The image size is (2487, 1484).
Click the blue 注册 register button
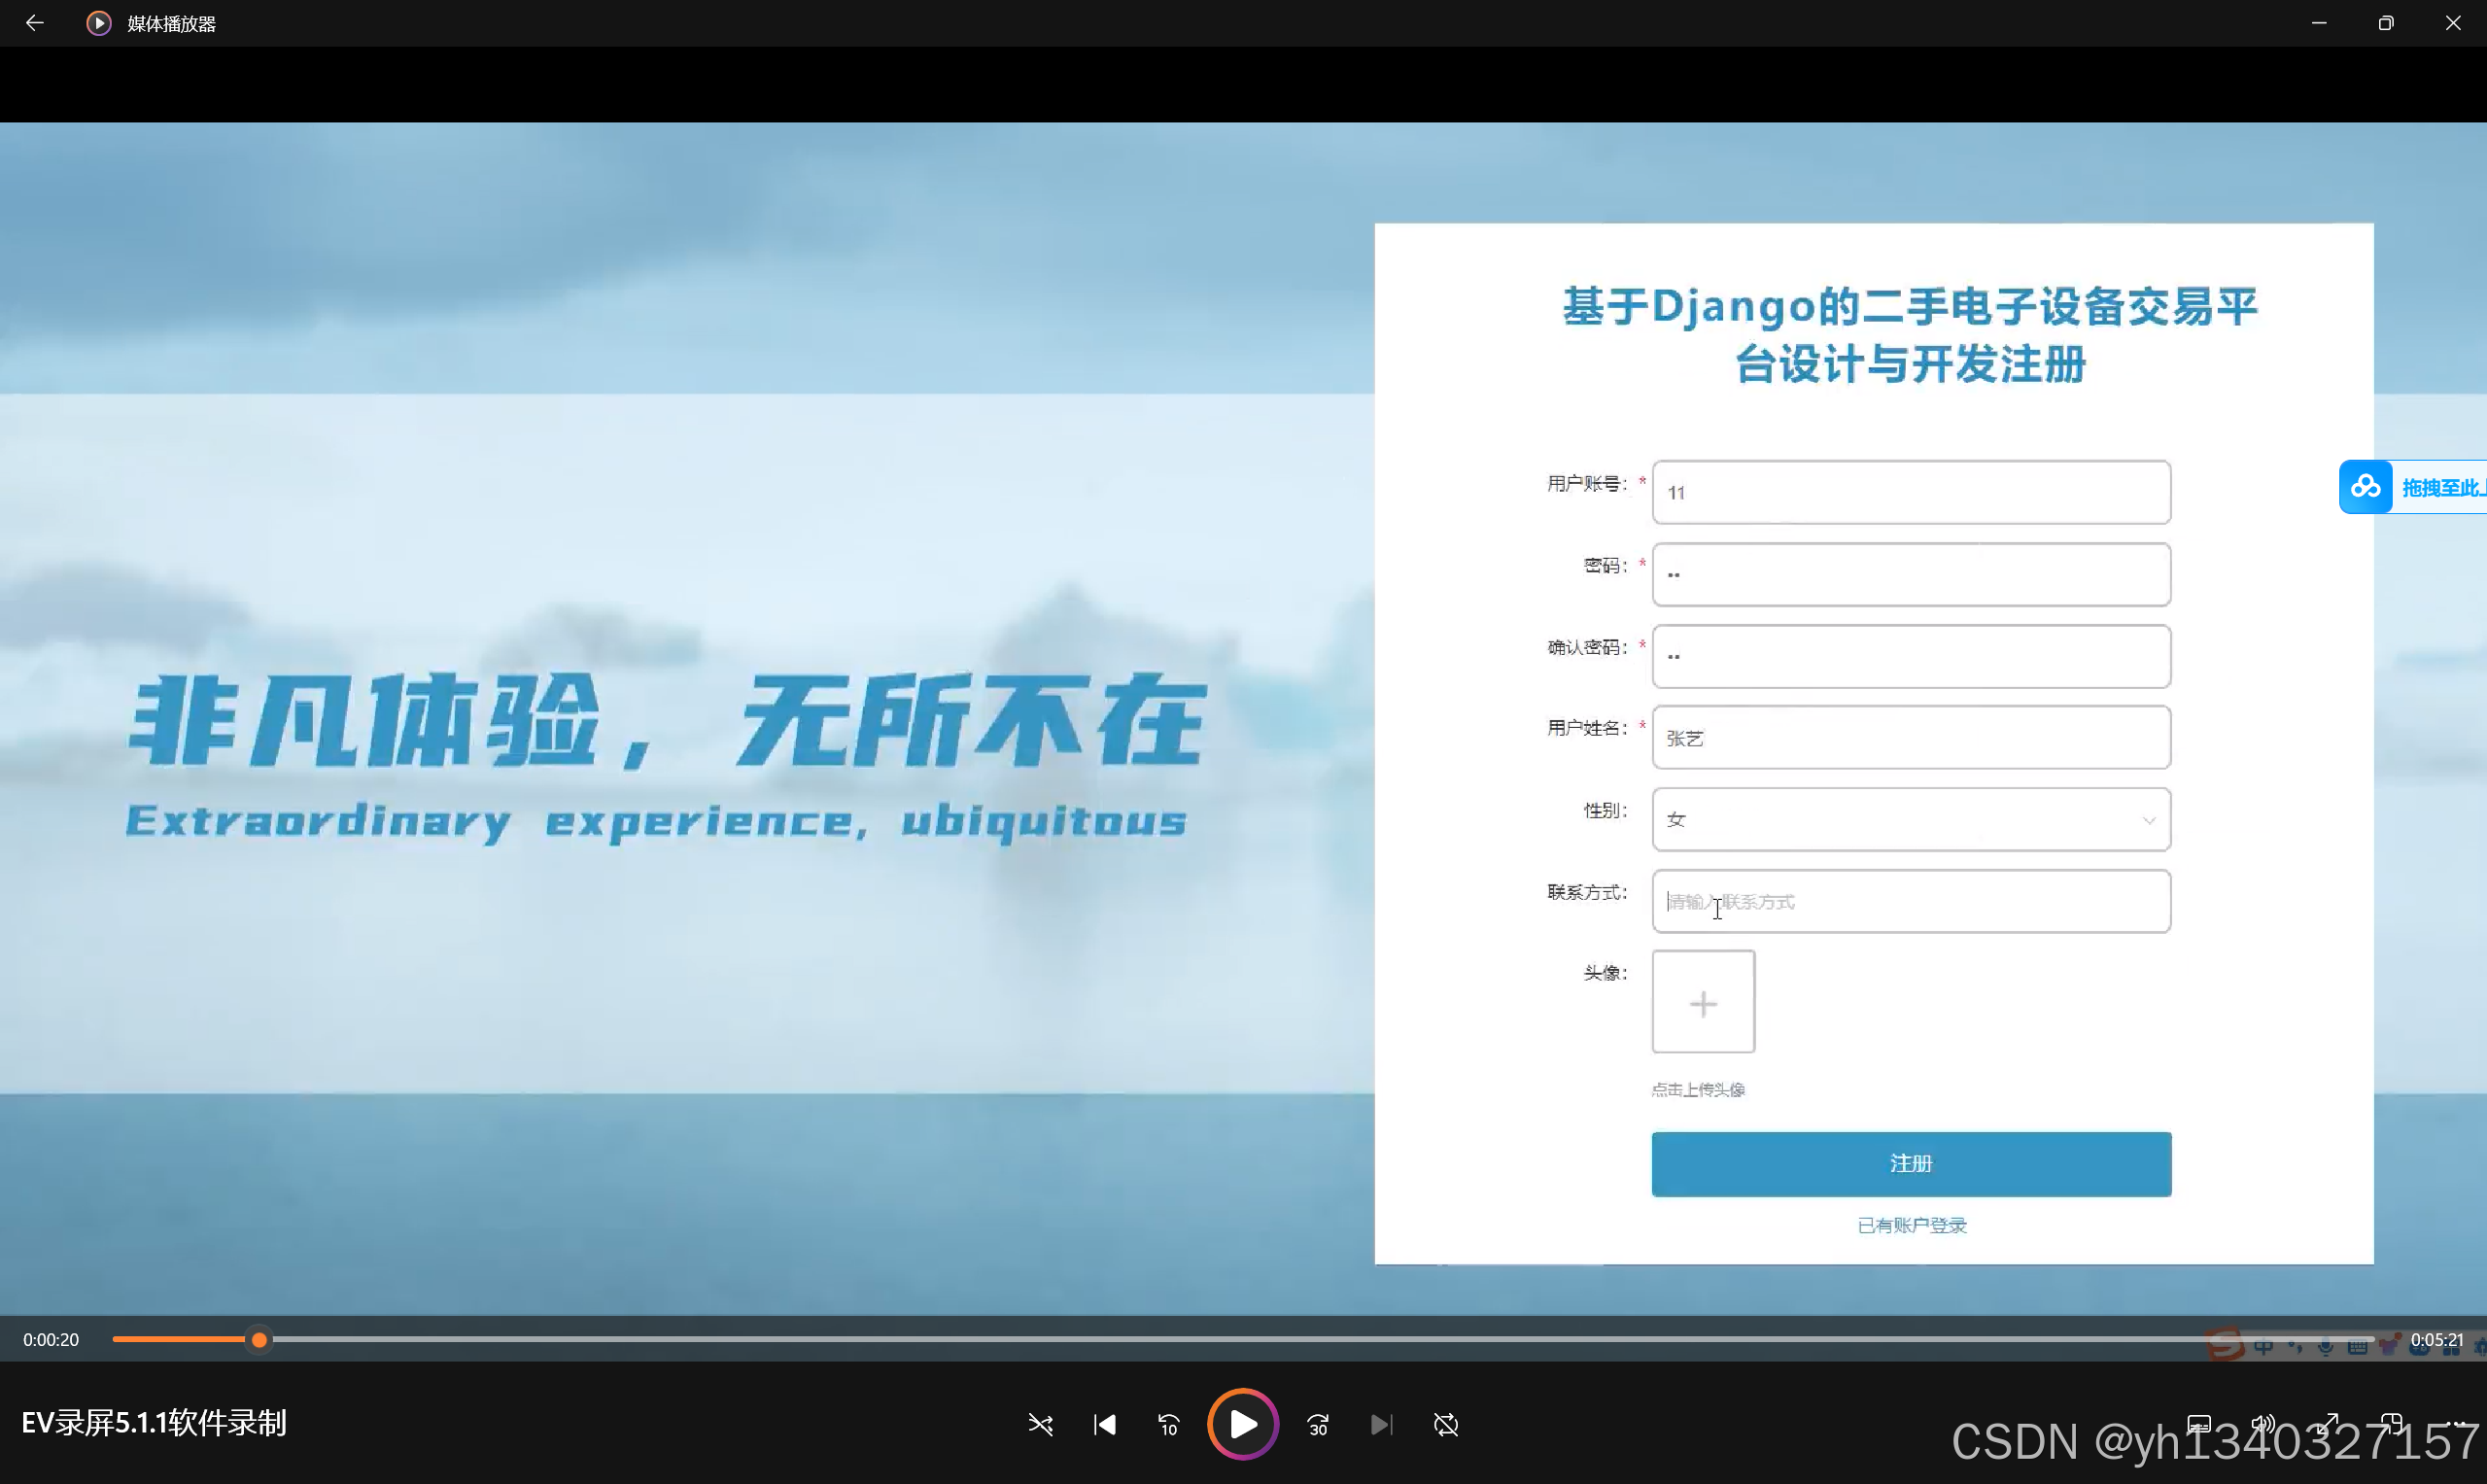1910,1163
